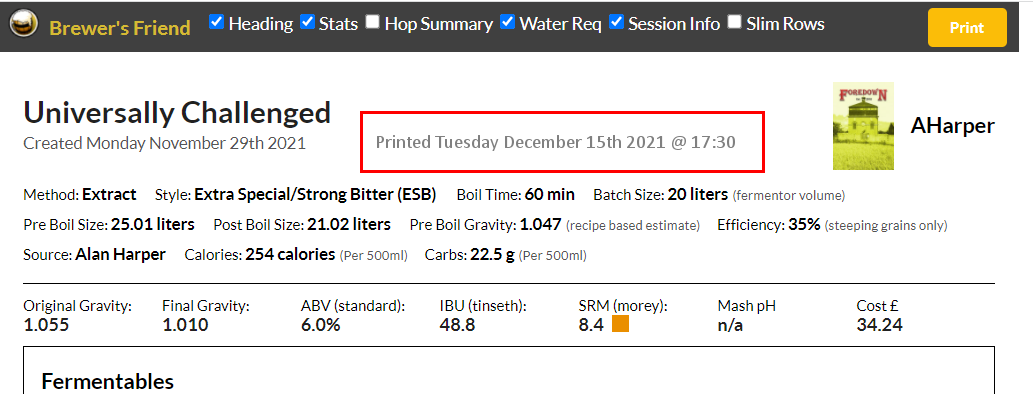The width and height of the screenshot is (1033, 394).
Task: Click the Cost value 34.24
Action: [x=879, y=325]
